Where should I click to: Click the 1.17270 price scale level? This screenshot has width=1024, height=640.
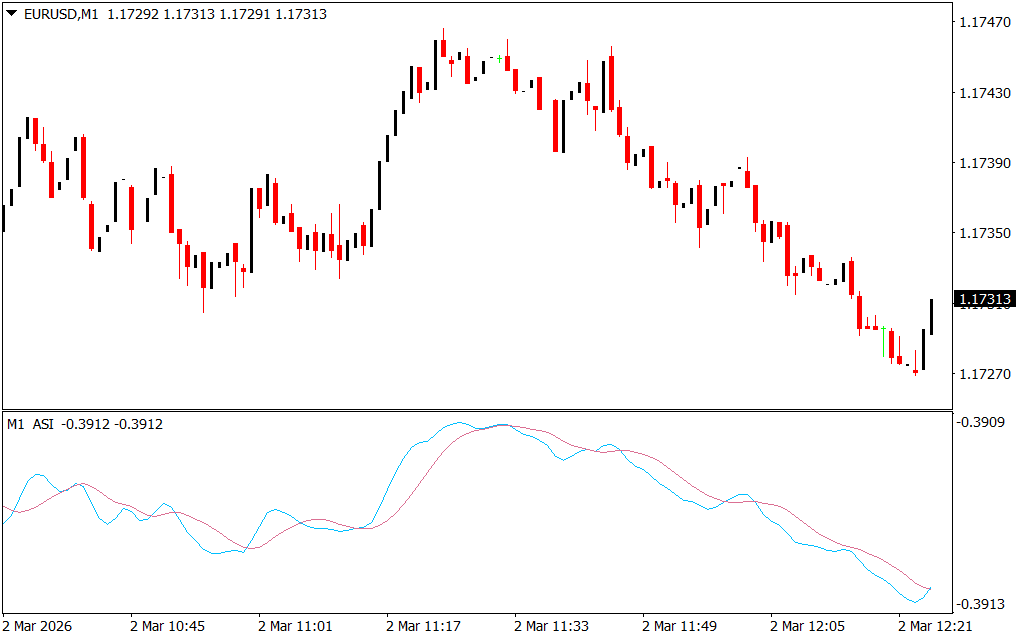pos(985,374)
